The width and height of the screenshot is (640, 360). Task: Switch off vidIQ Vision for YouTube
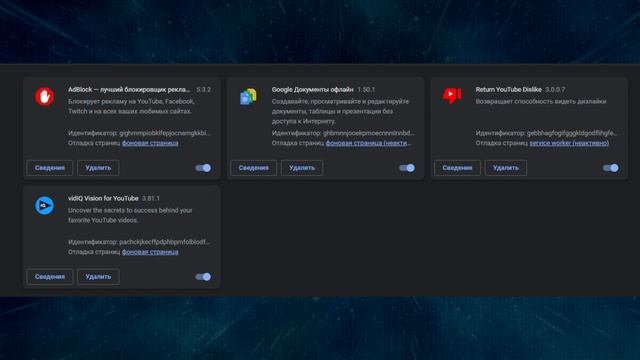203,277
